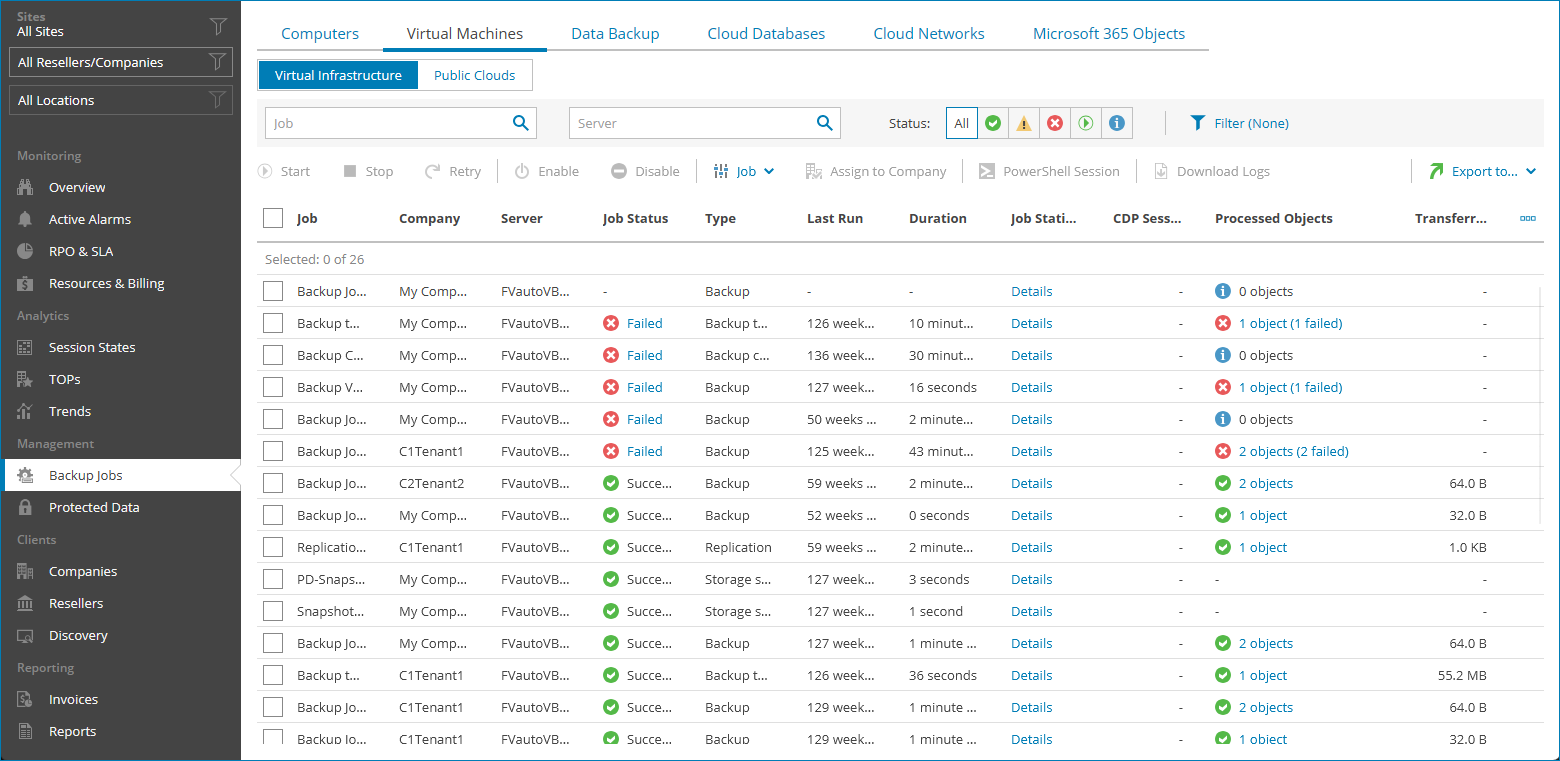Expand the Job actions dropdown

(x=744, y=171)
